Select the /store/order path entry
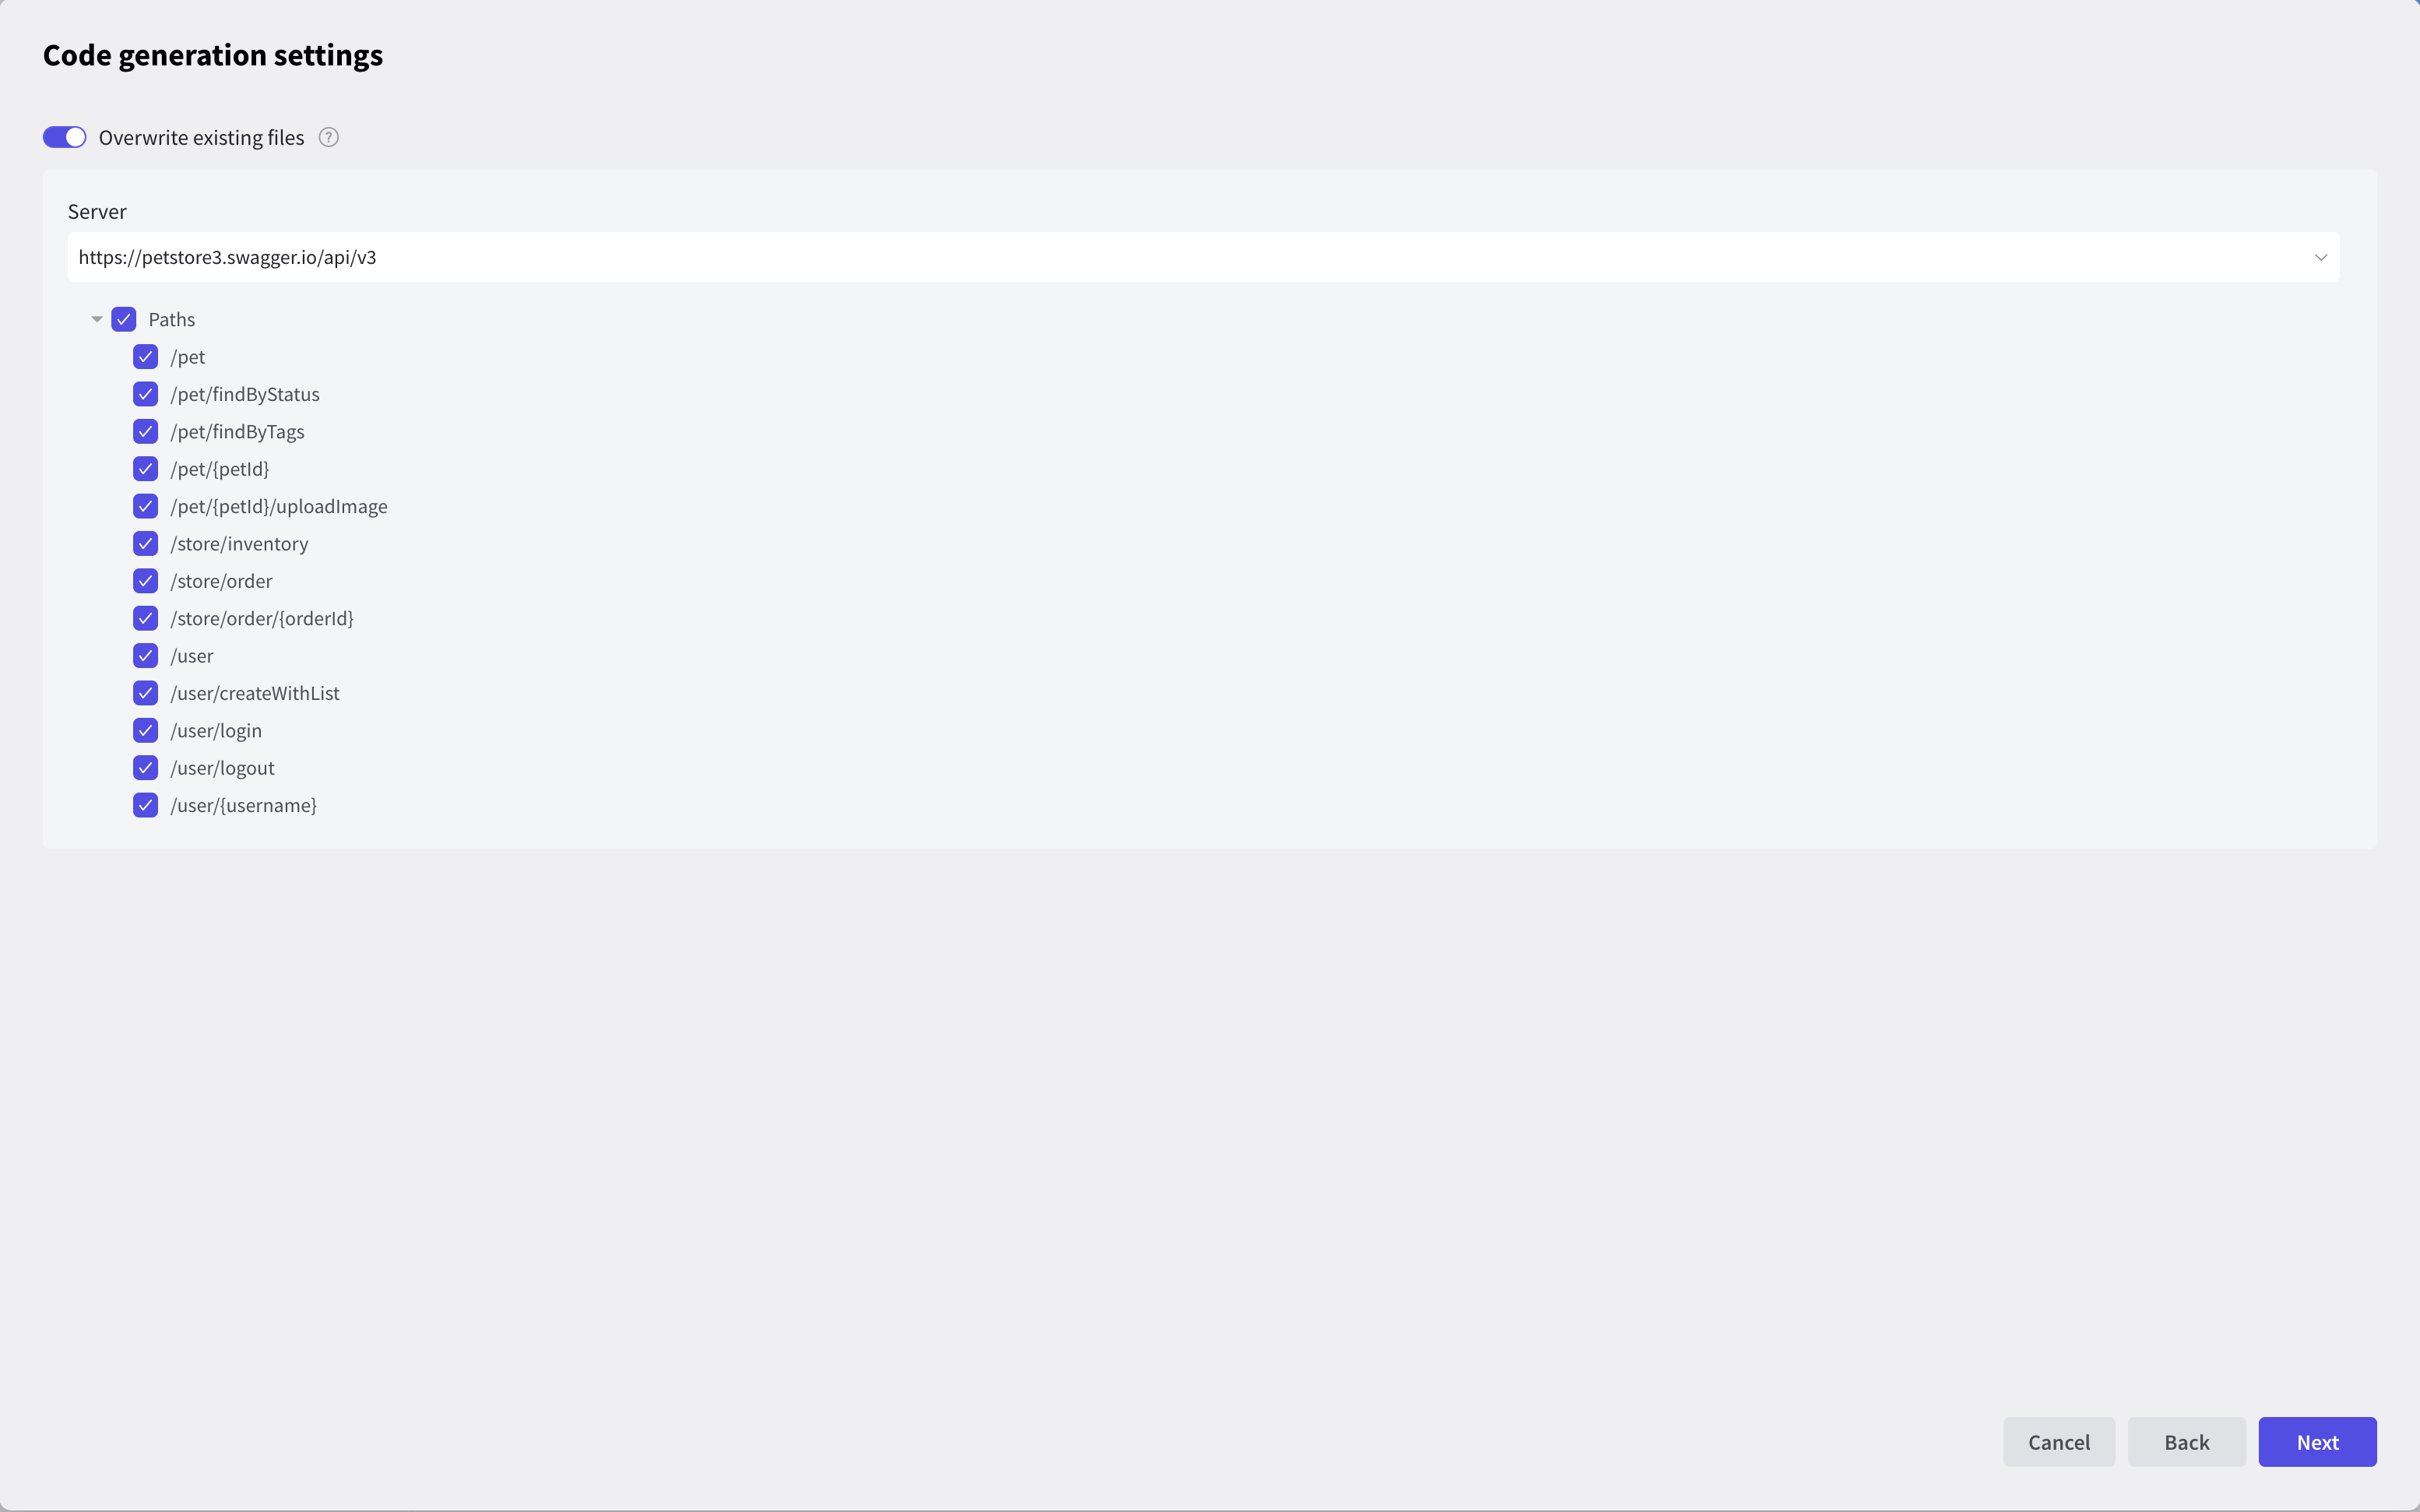The height and width of the screenshot is (1512, 2420). click(x=221, y=580)
